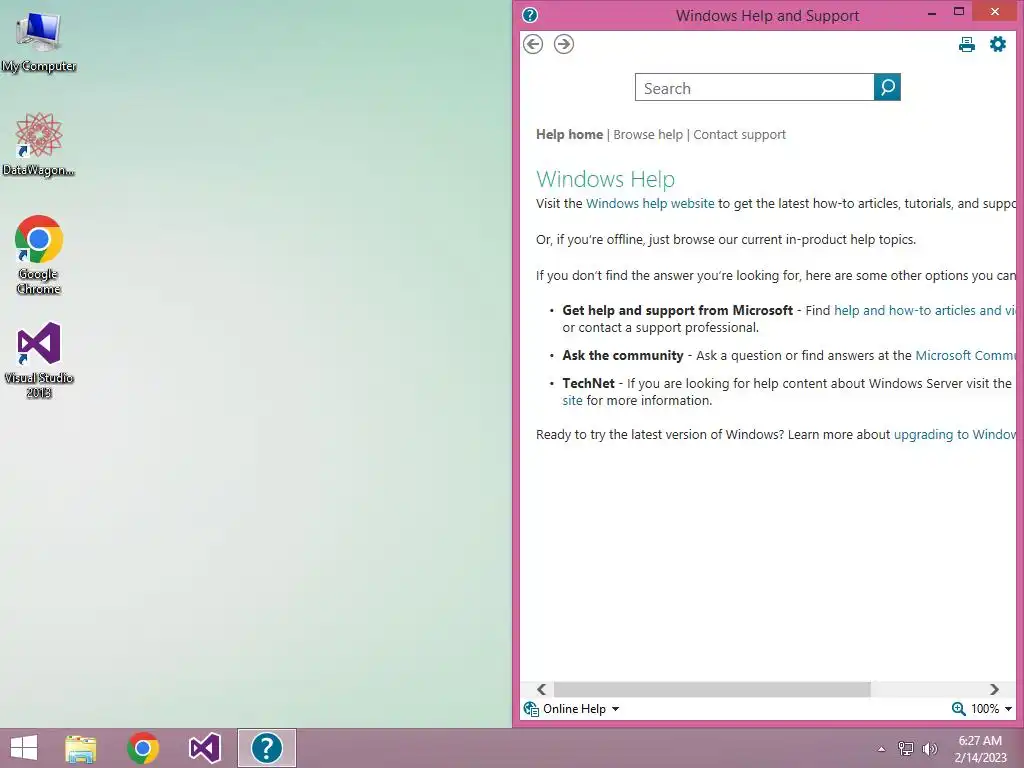Image resolution: width=1024 pixels, height=768 pixels.
Task: Open the TechNet 'site' link
Action: pyautogui.click(x=572, y=400)
